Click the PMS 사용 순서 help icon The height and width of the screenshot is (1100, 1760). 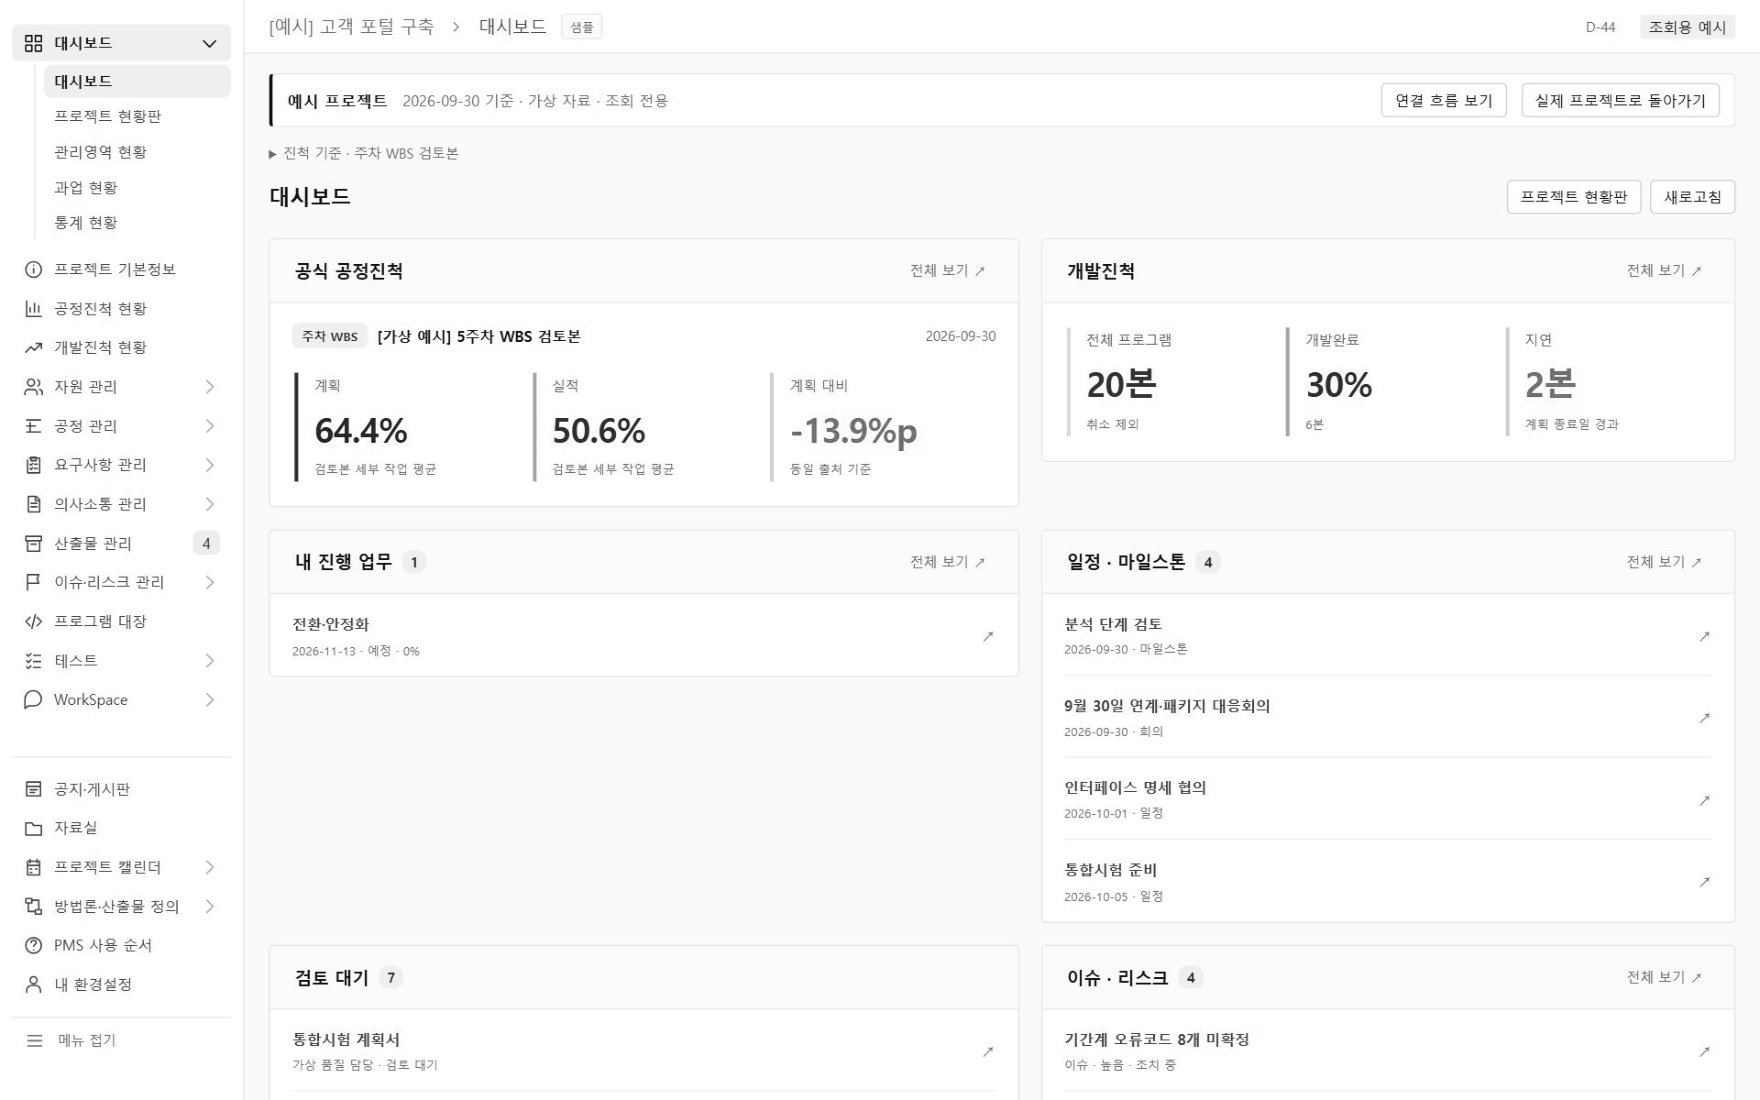34,945
